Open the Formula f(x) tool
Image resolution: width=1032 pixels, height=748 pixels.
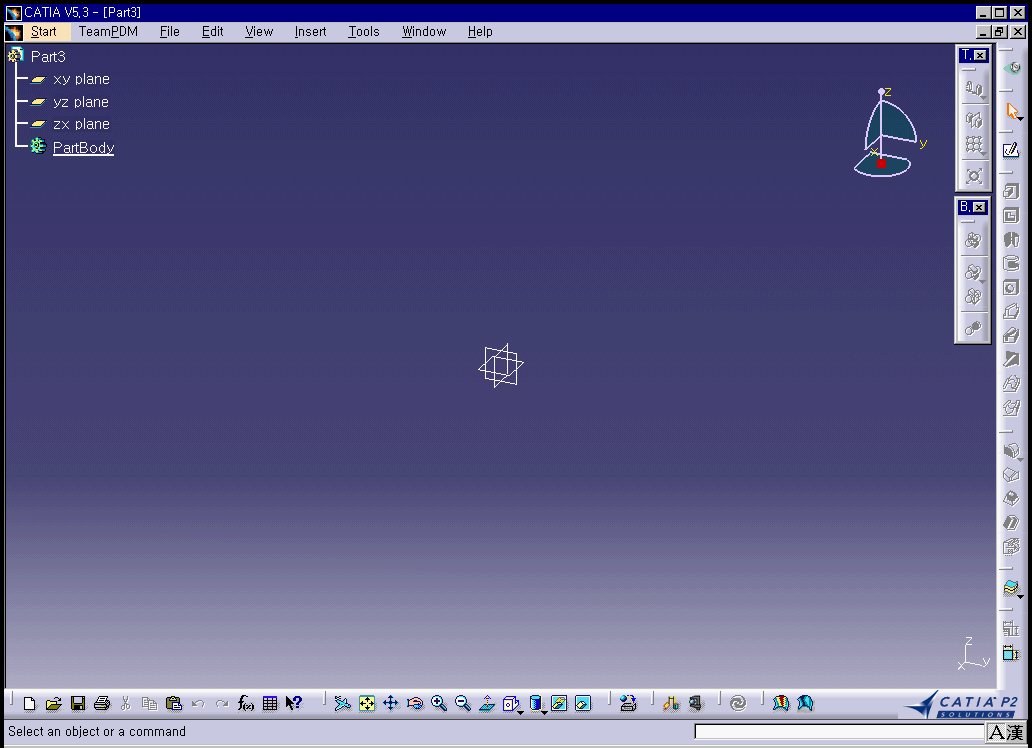click(x=245, y=703)
